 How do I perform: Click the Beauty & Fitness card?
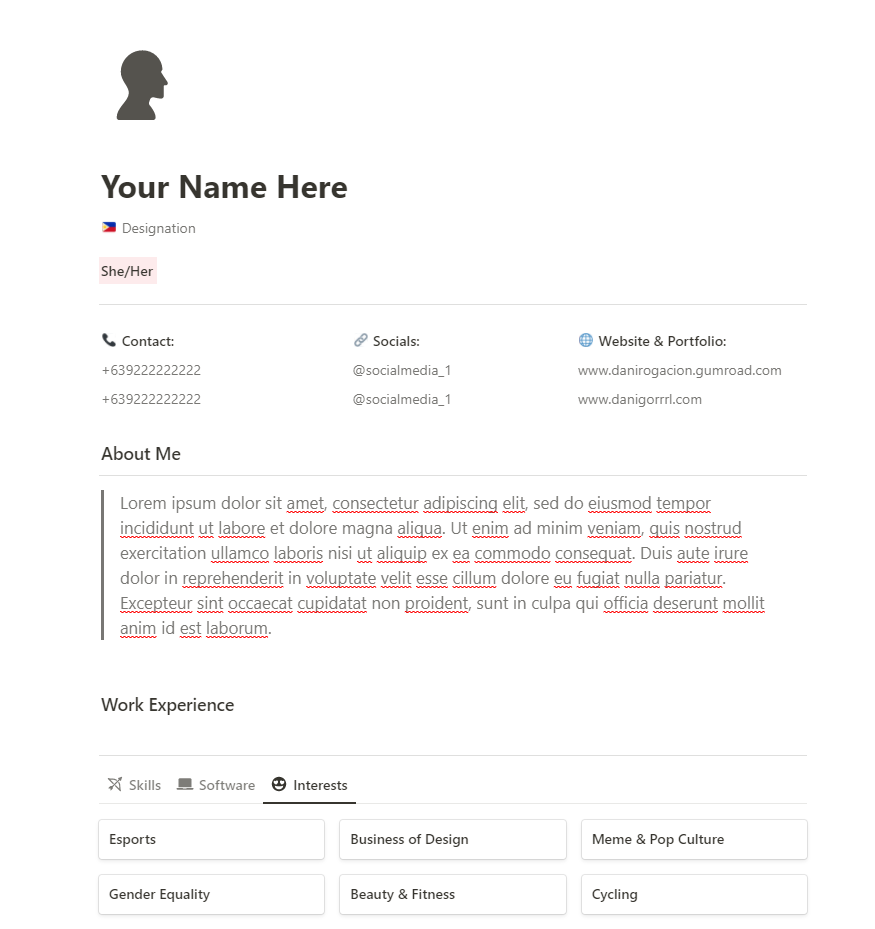tap(452, 894)
